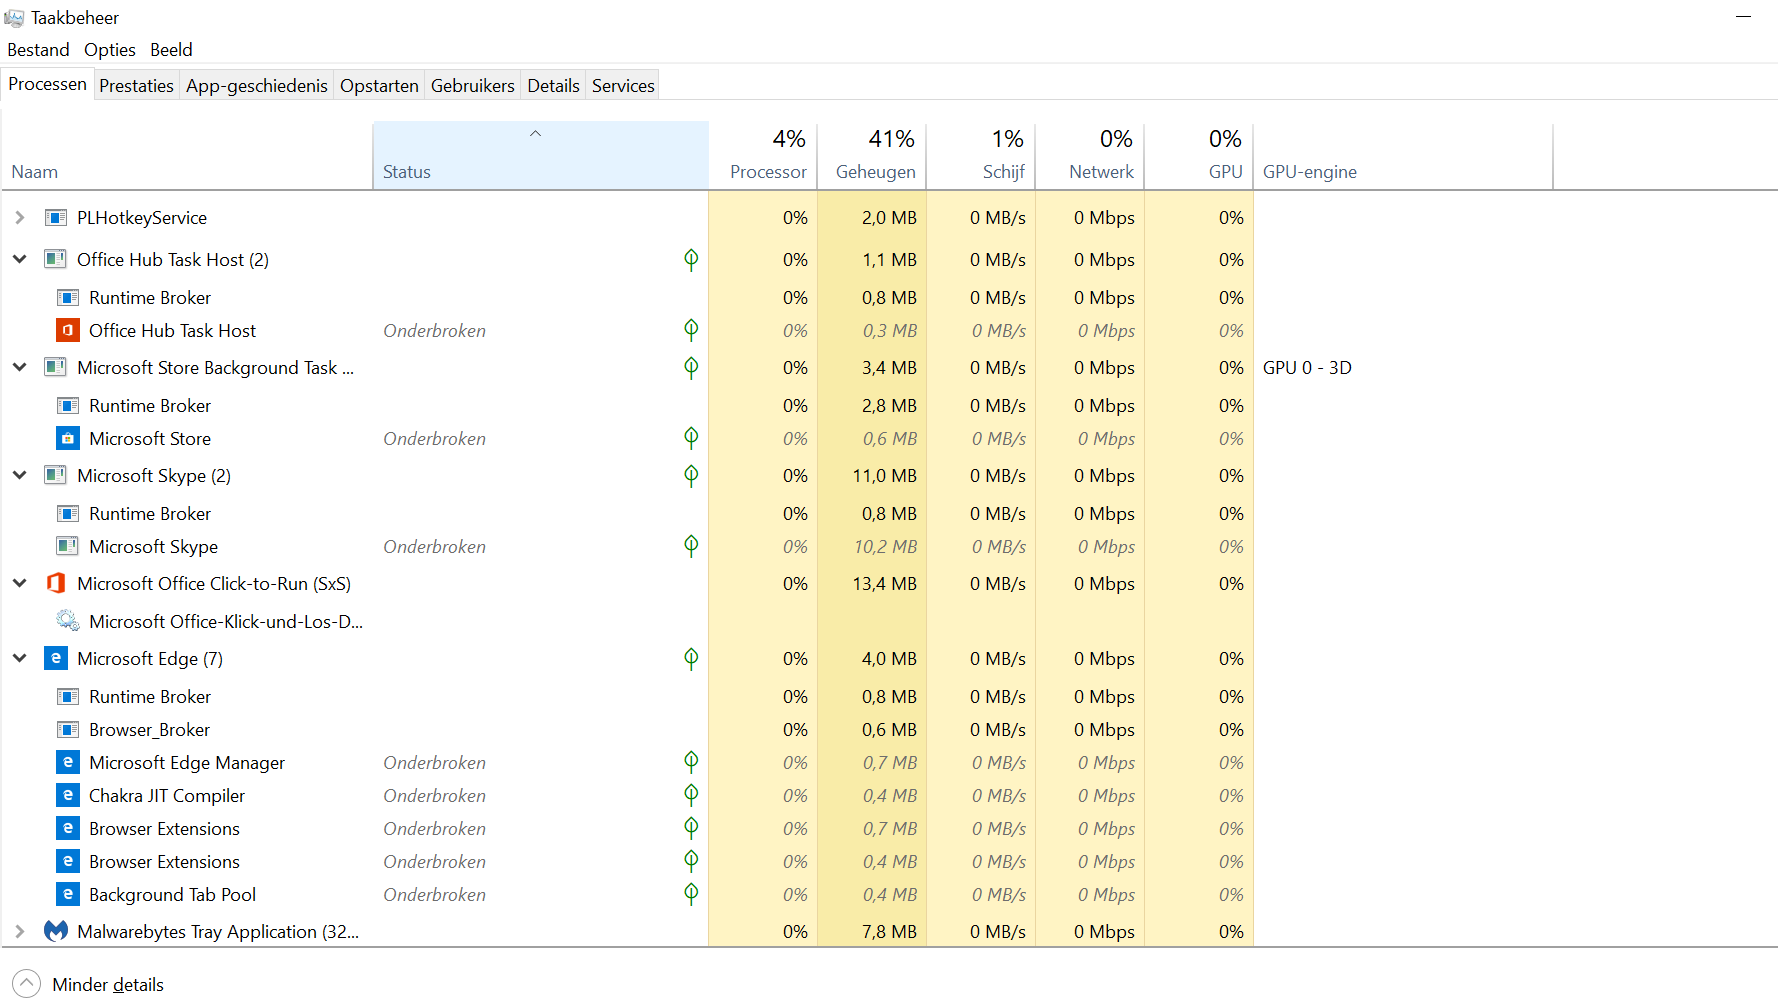Click the Chakra JIT Compiler Edge icon
Screen dimensions: 1778x1000
pos(67,795)
